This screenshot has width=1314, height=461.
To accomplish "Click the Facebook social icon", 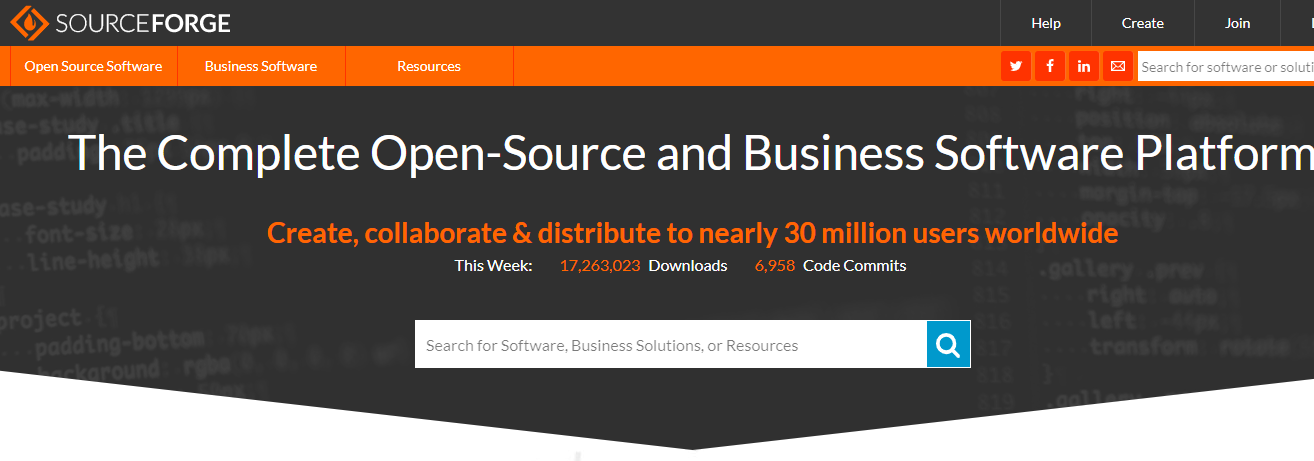I will [x=1050, y=66].
